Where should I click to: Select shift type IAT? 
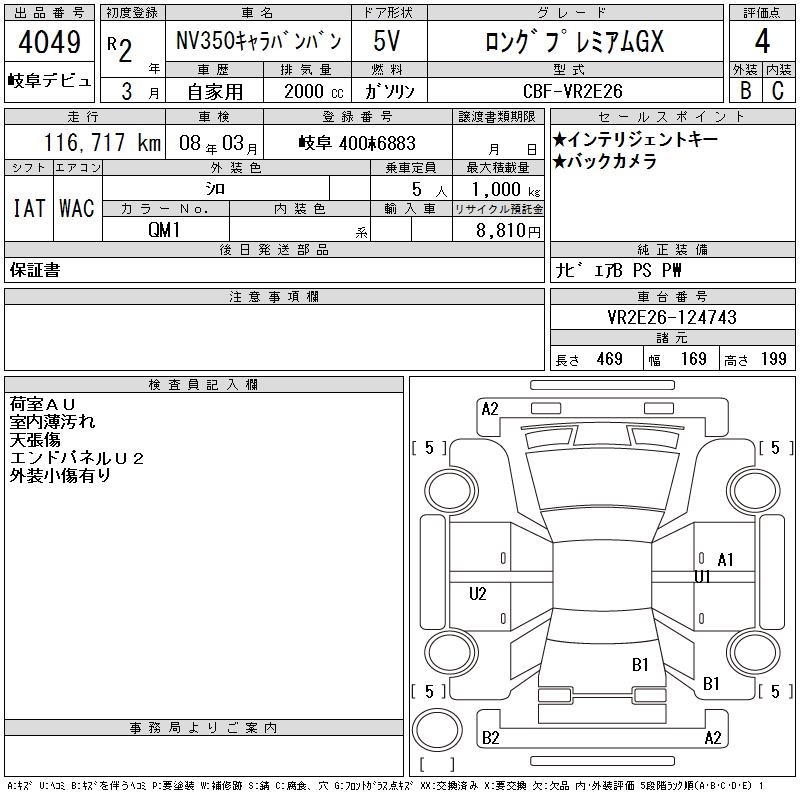click(29, 208)
